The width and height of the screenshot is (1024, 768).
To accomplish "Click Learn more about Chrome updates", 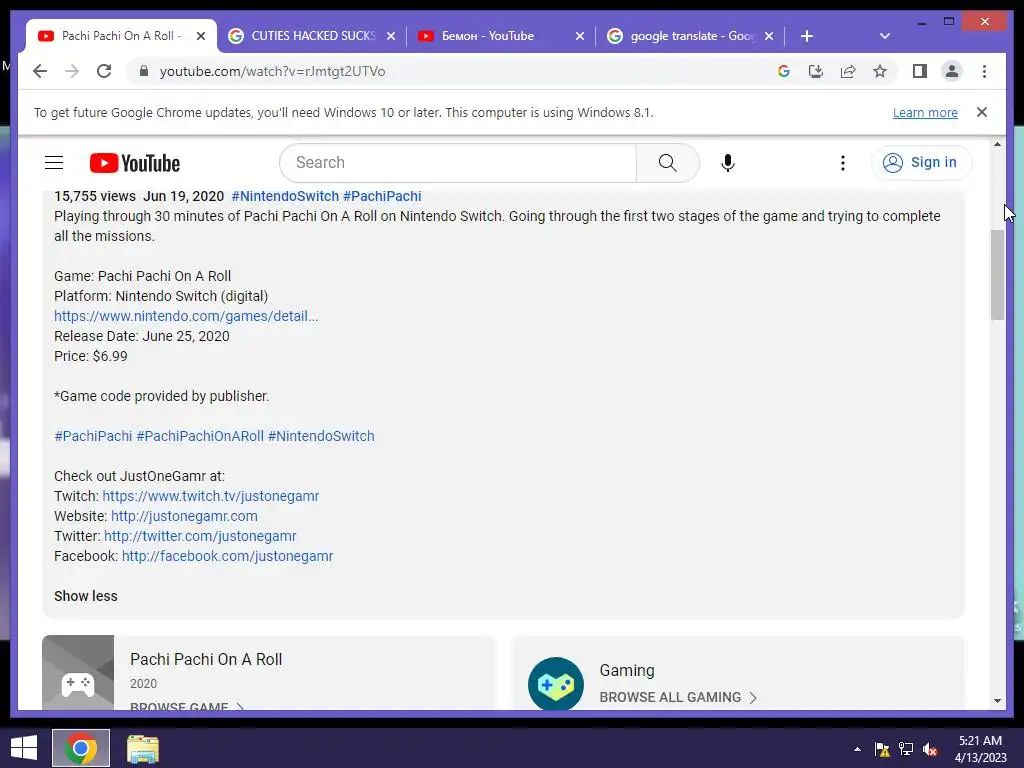I will [x=925, y=112].
